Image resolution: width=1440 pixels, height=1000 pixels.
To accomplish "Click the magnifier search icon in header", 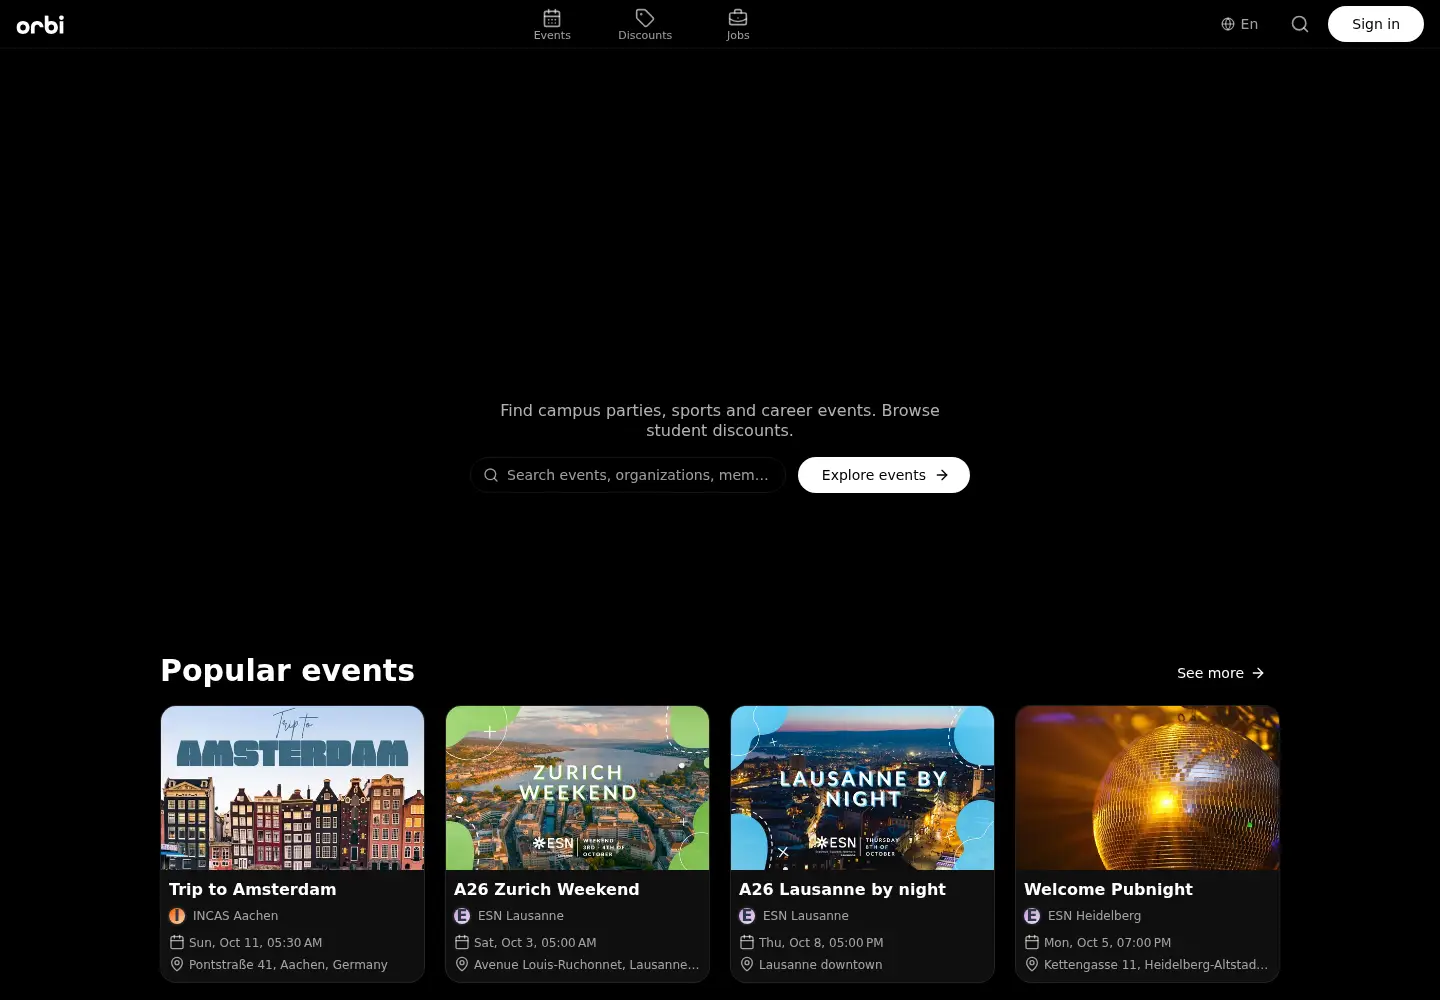I will pyautogui.click(x=1300, y=24).
